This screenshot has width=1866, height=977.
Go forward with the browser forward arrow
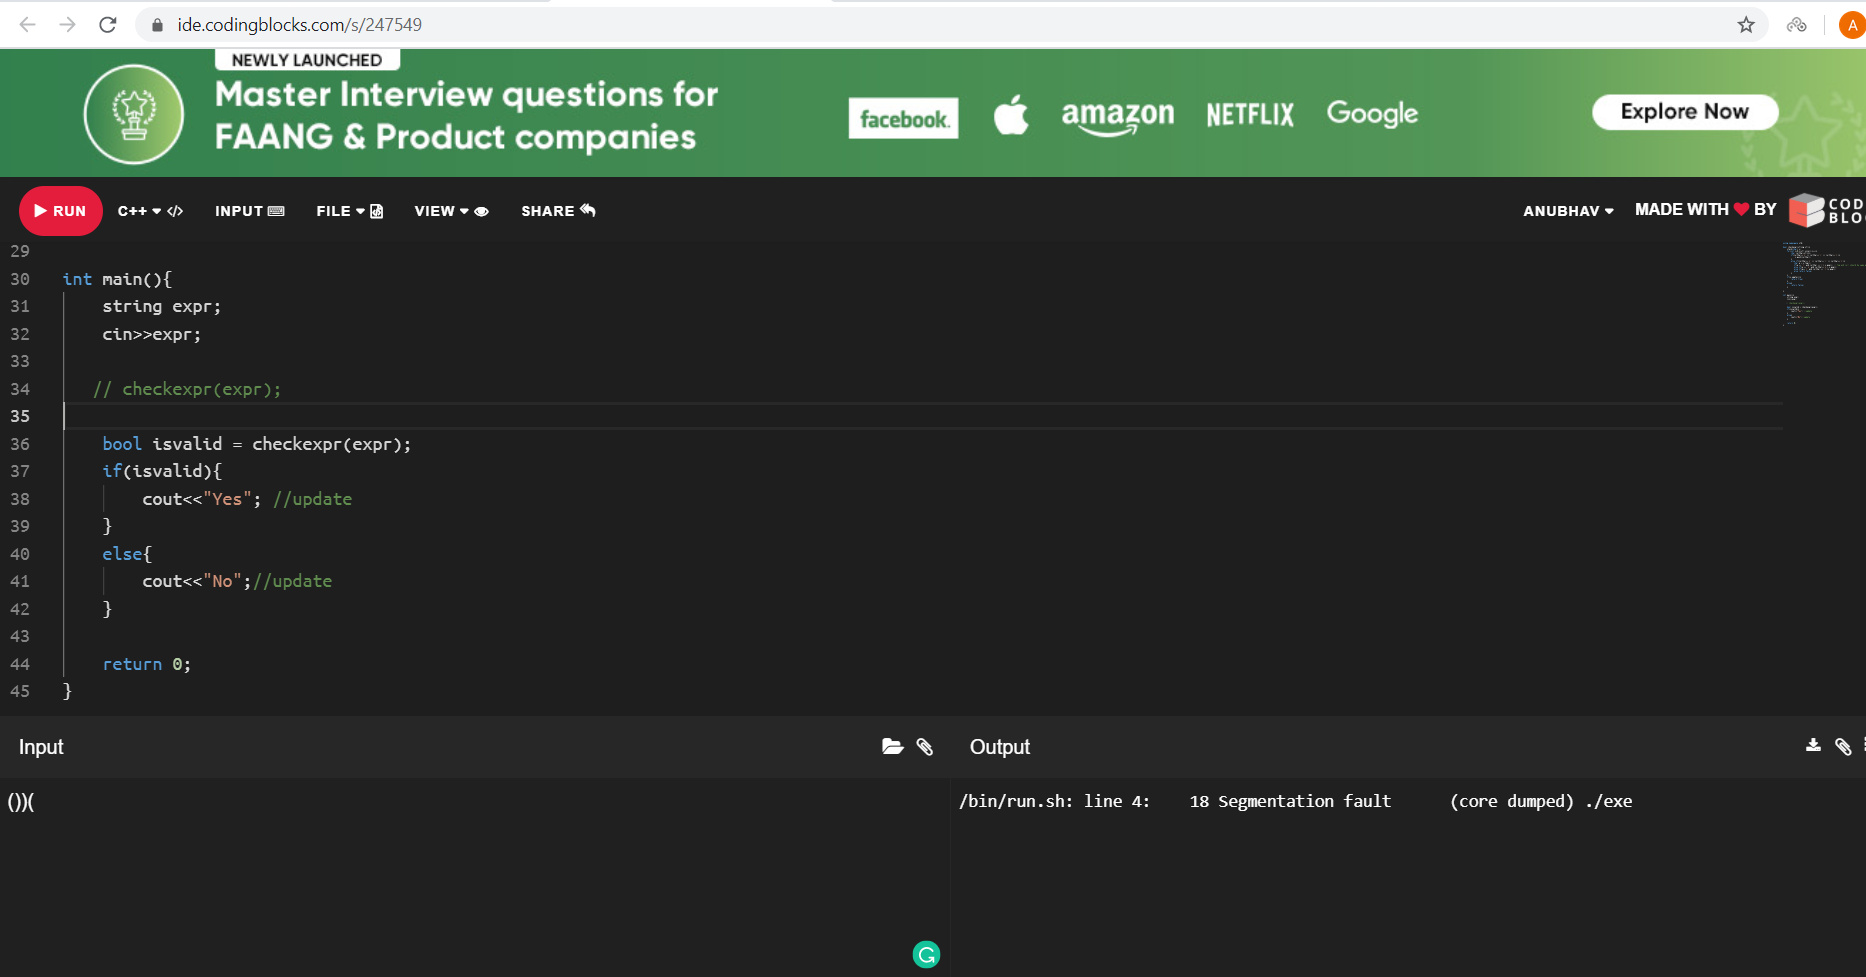tap(68, 24)
